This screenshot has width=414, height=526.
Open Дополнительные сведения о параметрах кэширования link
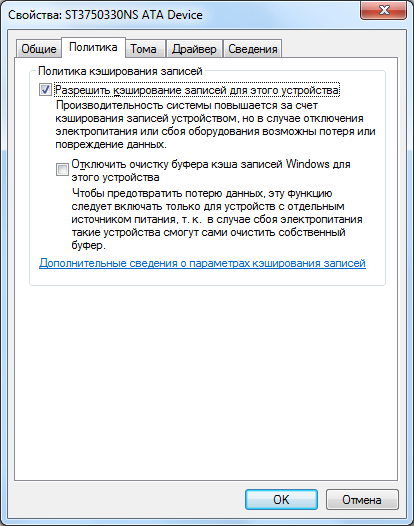coord(202,263)
